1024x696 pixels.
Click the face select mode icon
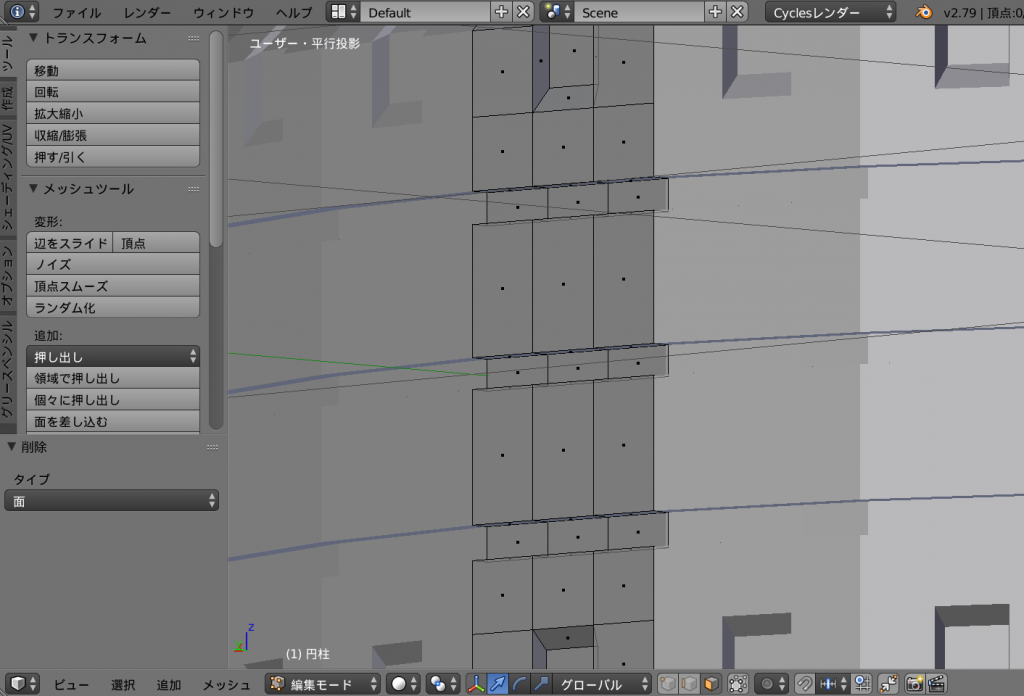710,685
